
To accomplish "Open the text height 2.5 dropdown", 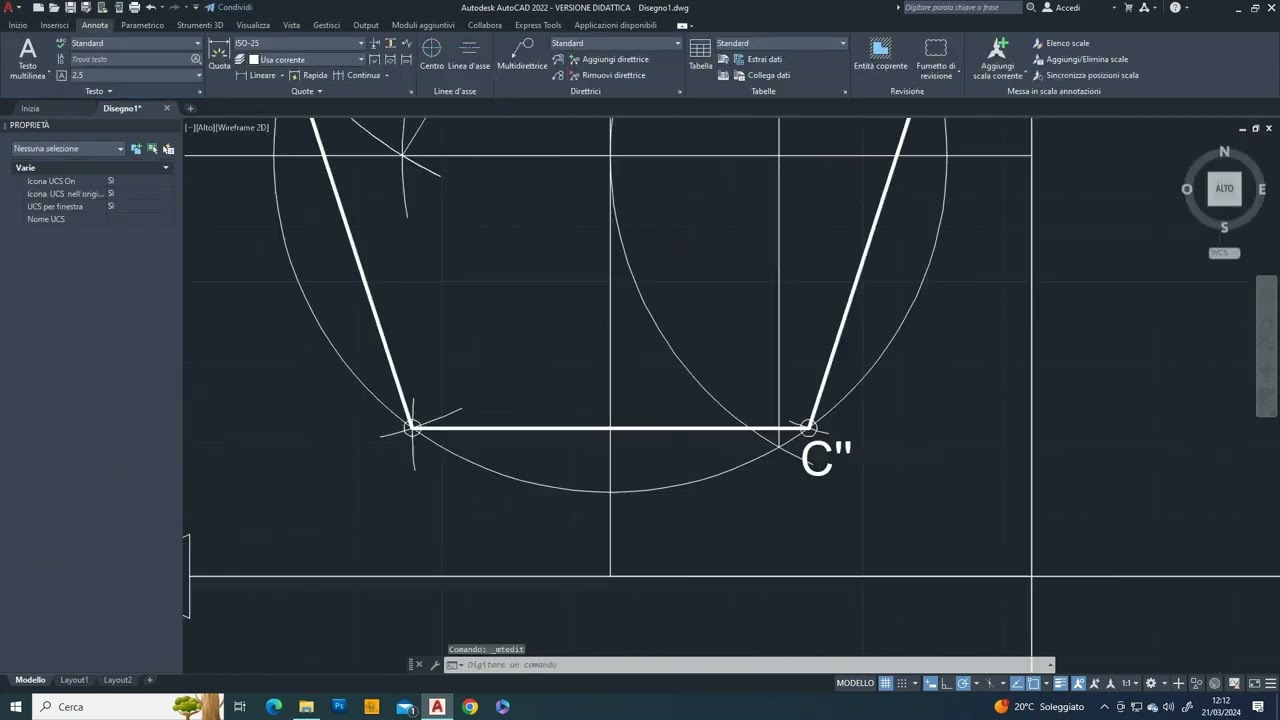I will [136, 75].
